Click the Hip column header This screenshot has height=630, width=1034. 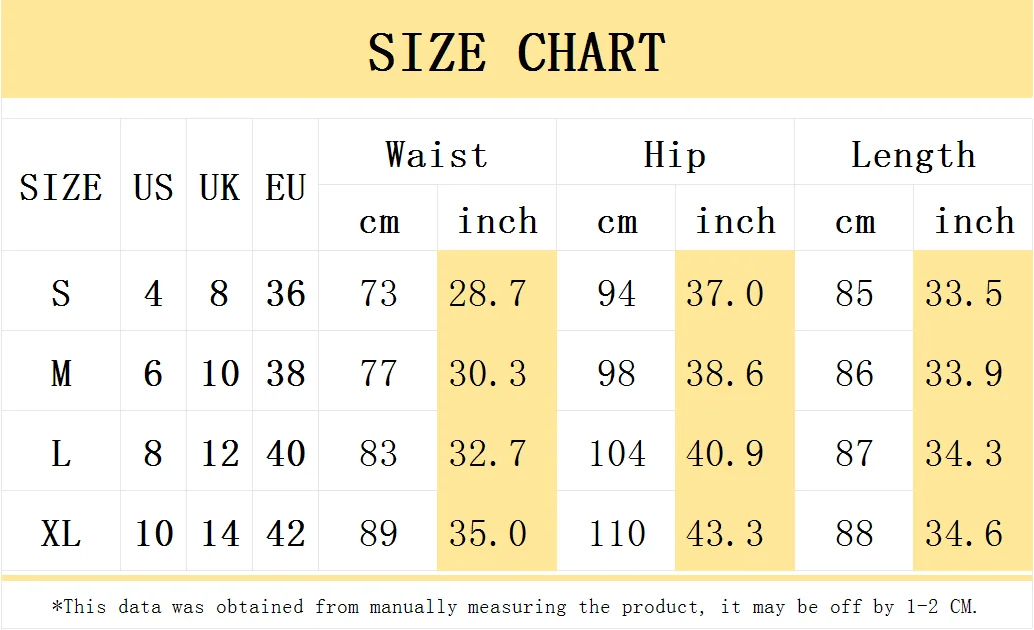coord(675,155)
